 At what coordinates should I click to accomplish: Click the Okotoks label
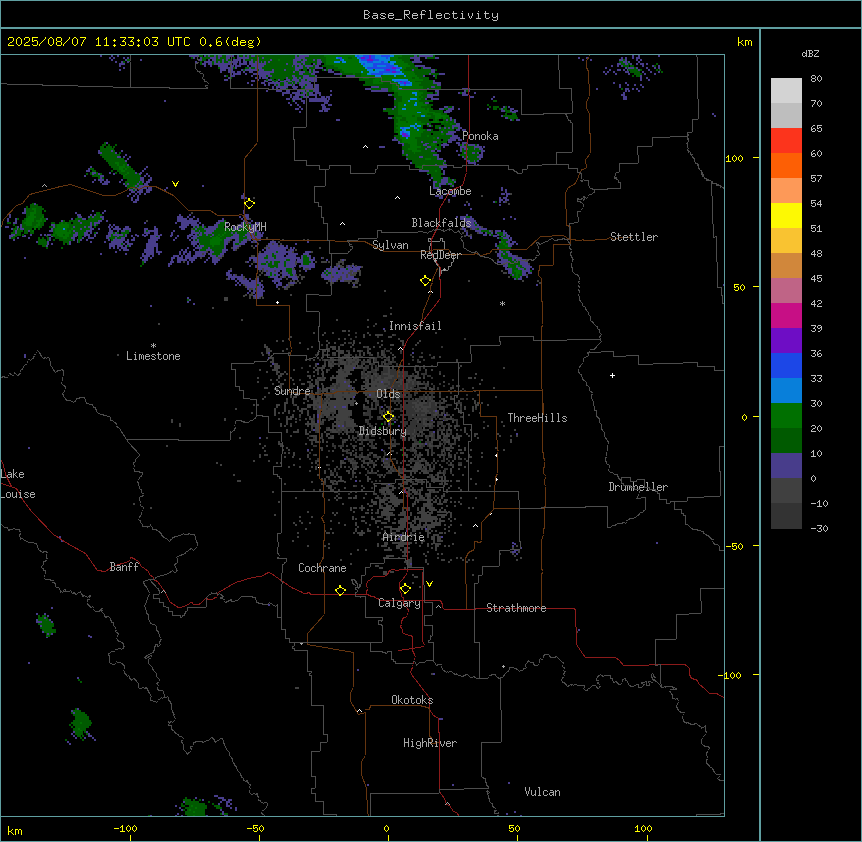[412, 700]
